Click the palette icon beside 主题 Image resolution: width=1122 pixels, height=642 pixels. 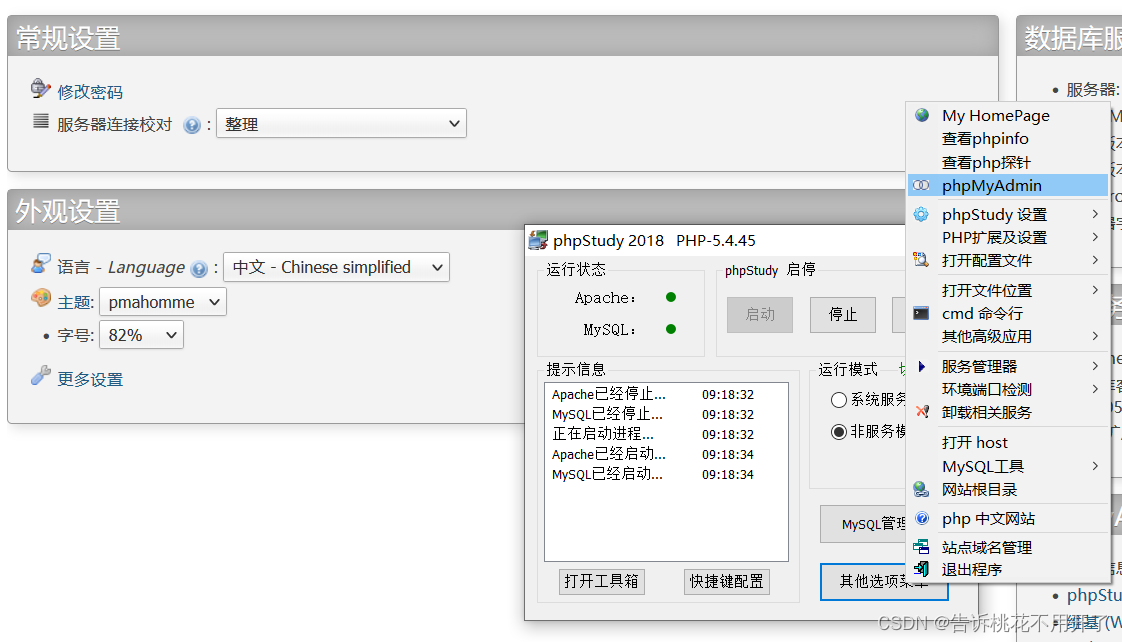(x=41, y=298)
